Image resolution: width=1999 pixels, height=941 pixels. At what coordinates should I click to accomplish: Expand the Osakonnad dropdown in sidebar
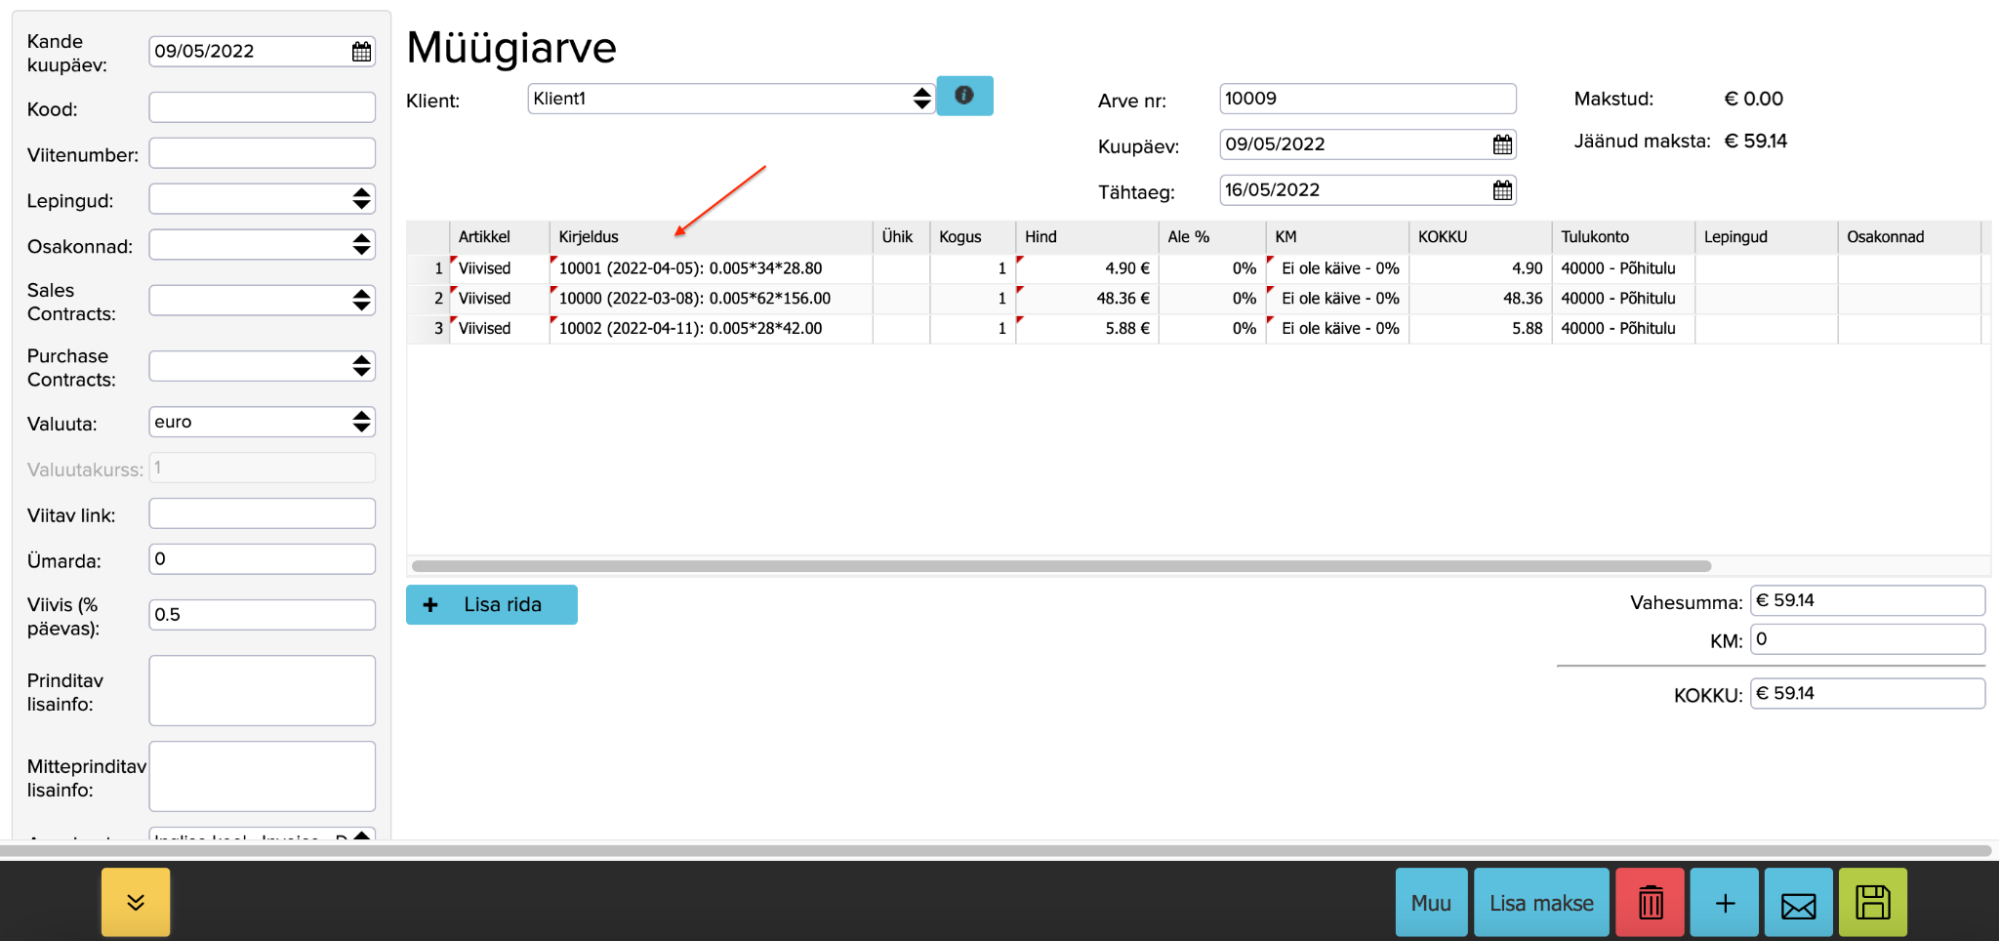(x=262, y=246)
